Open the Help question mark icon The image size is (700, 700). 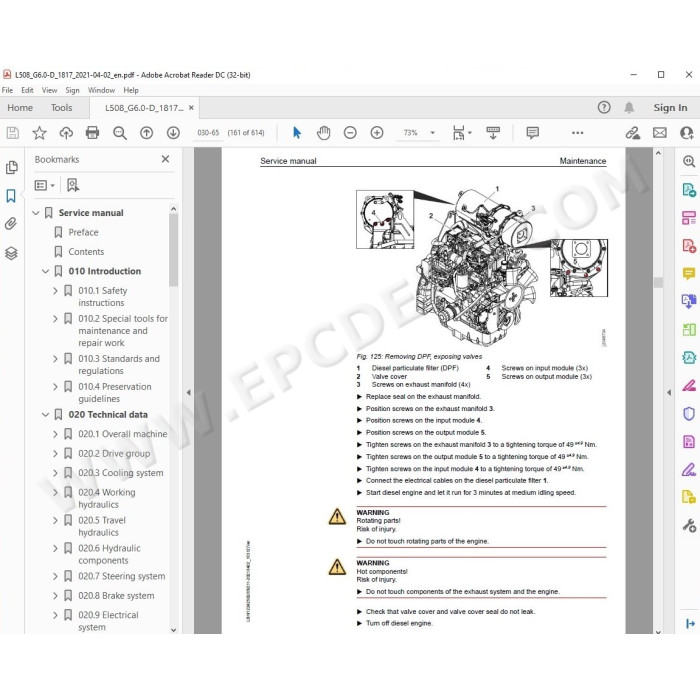[604, 107]
